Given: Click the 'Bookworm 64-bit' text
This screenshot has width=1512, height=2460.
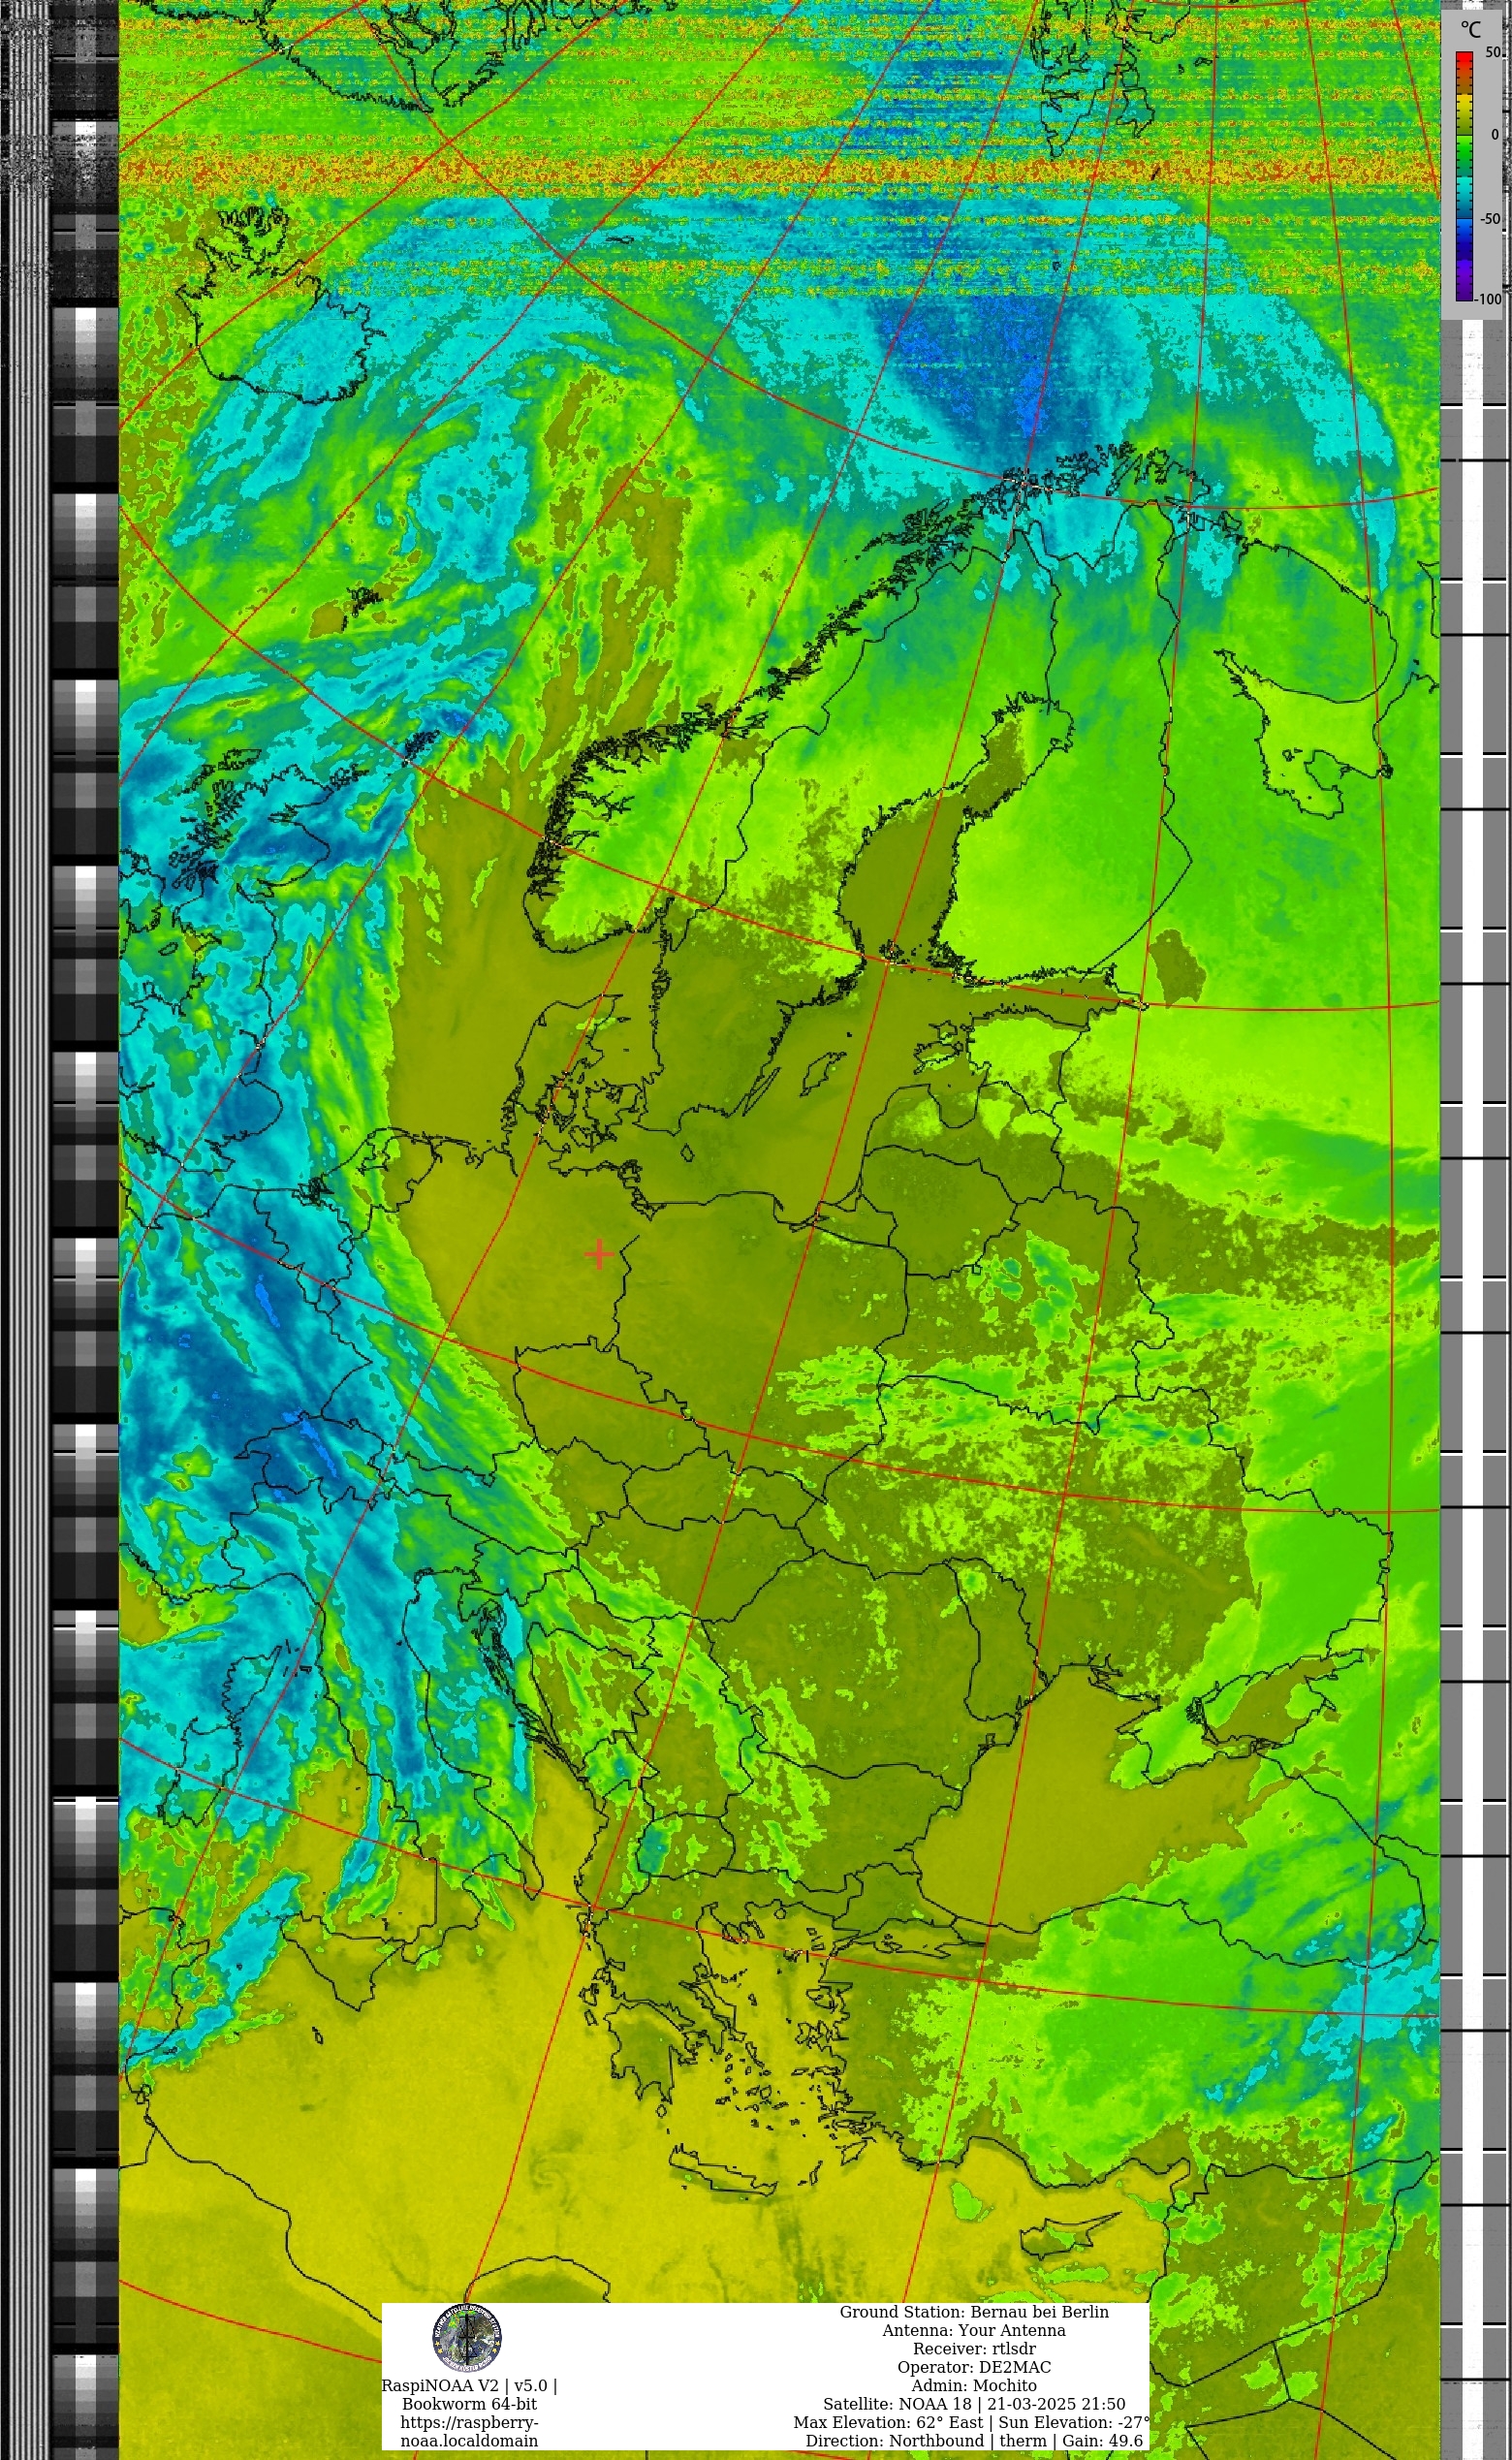Looking at the screenshot, I should click(x=469, y=2404).
